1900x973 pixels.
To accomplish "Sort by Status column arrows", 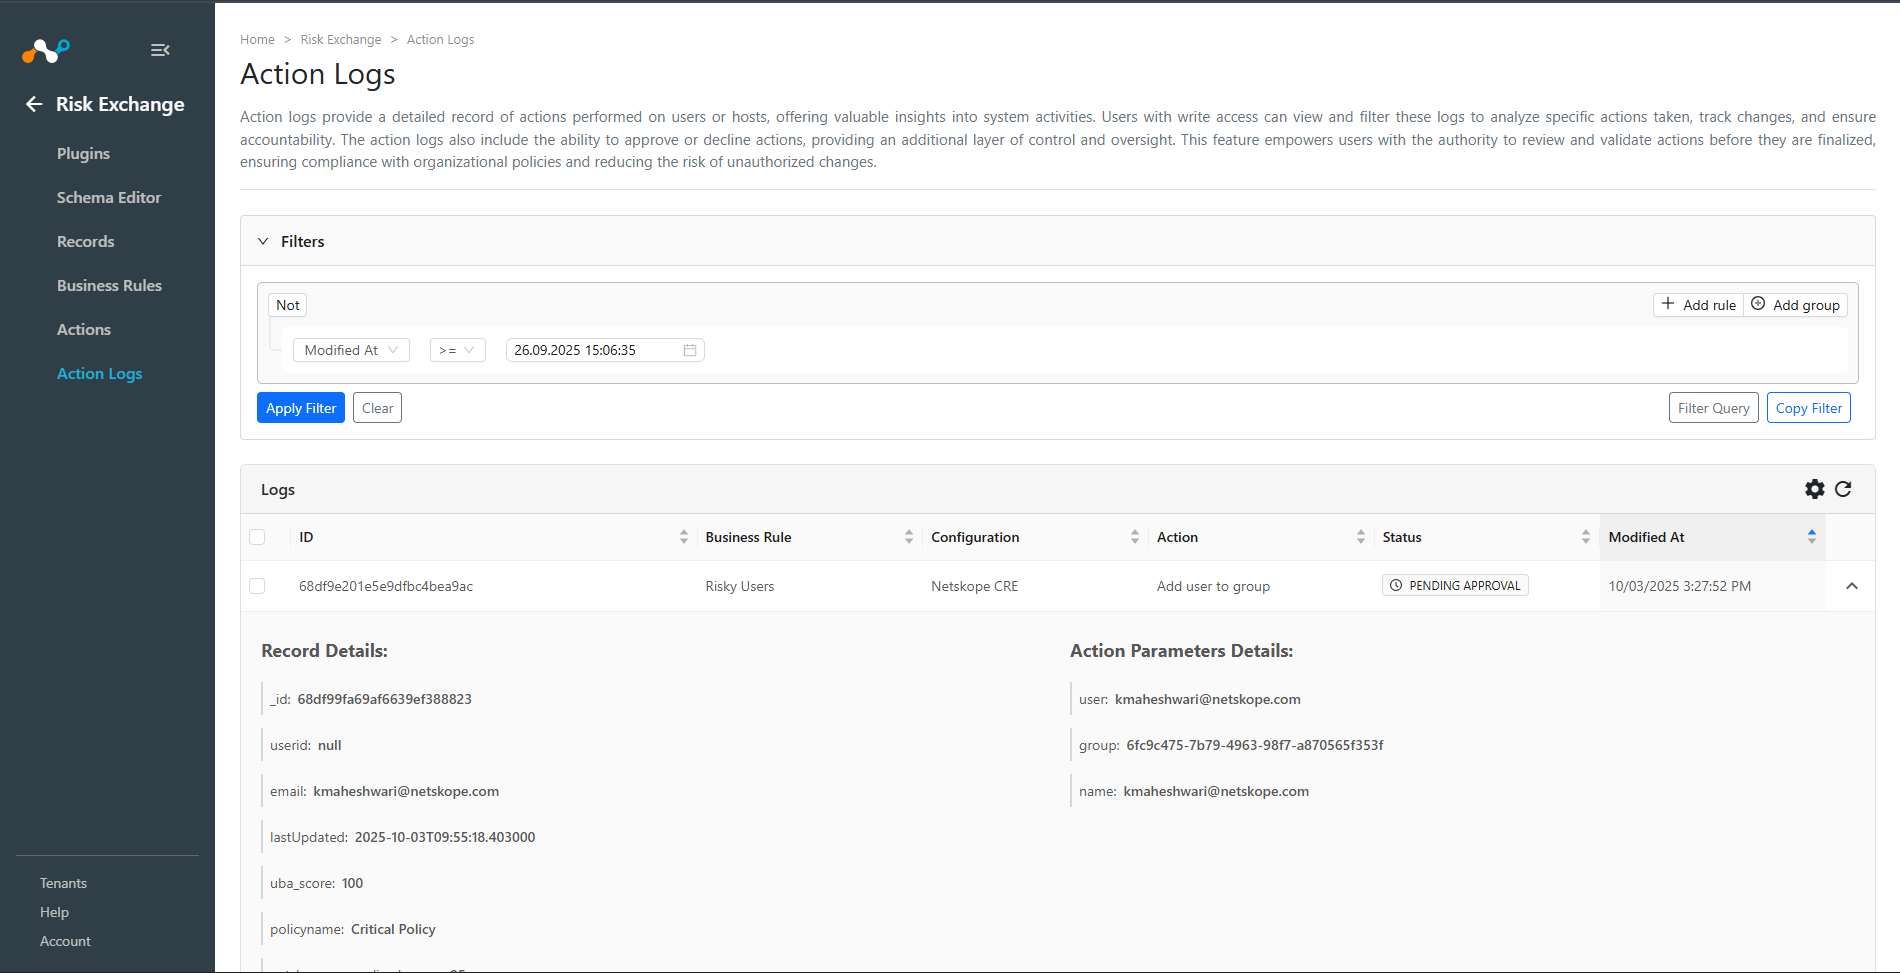I will pos(1586,537).
